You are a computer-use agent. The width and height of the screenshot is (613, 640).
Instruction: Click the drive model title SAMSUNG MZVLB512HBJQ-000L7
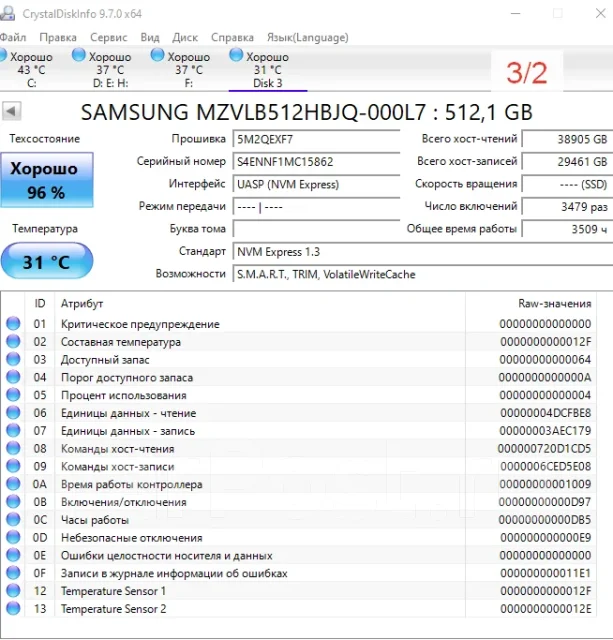coord(253,112)
